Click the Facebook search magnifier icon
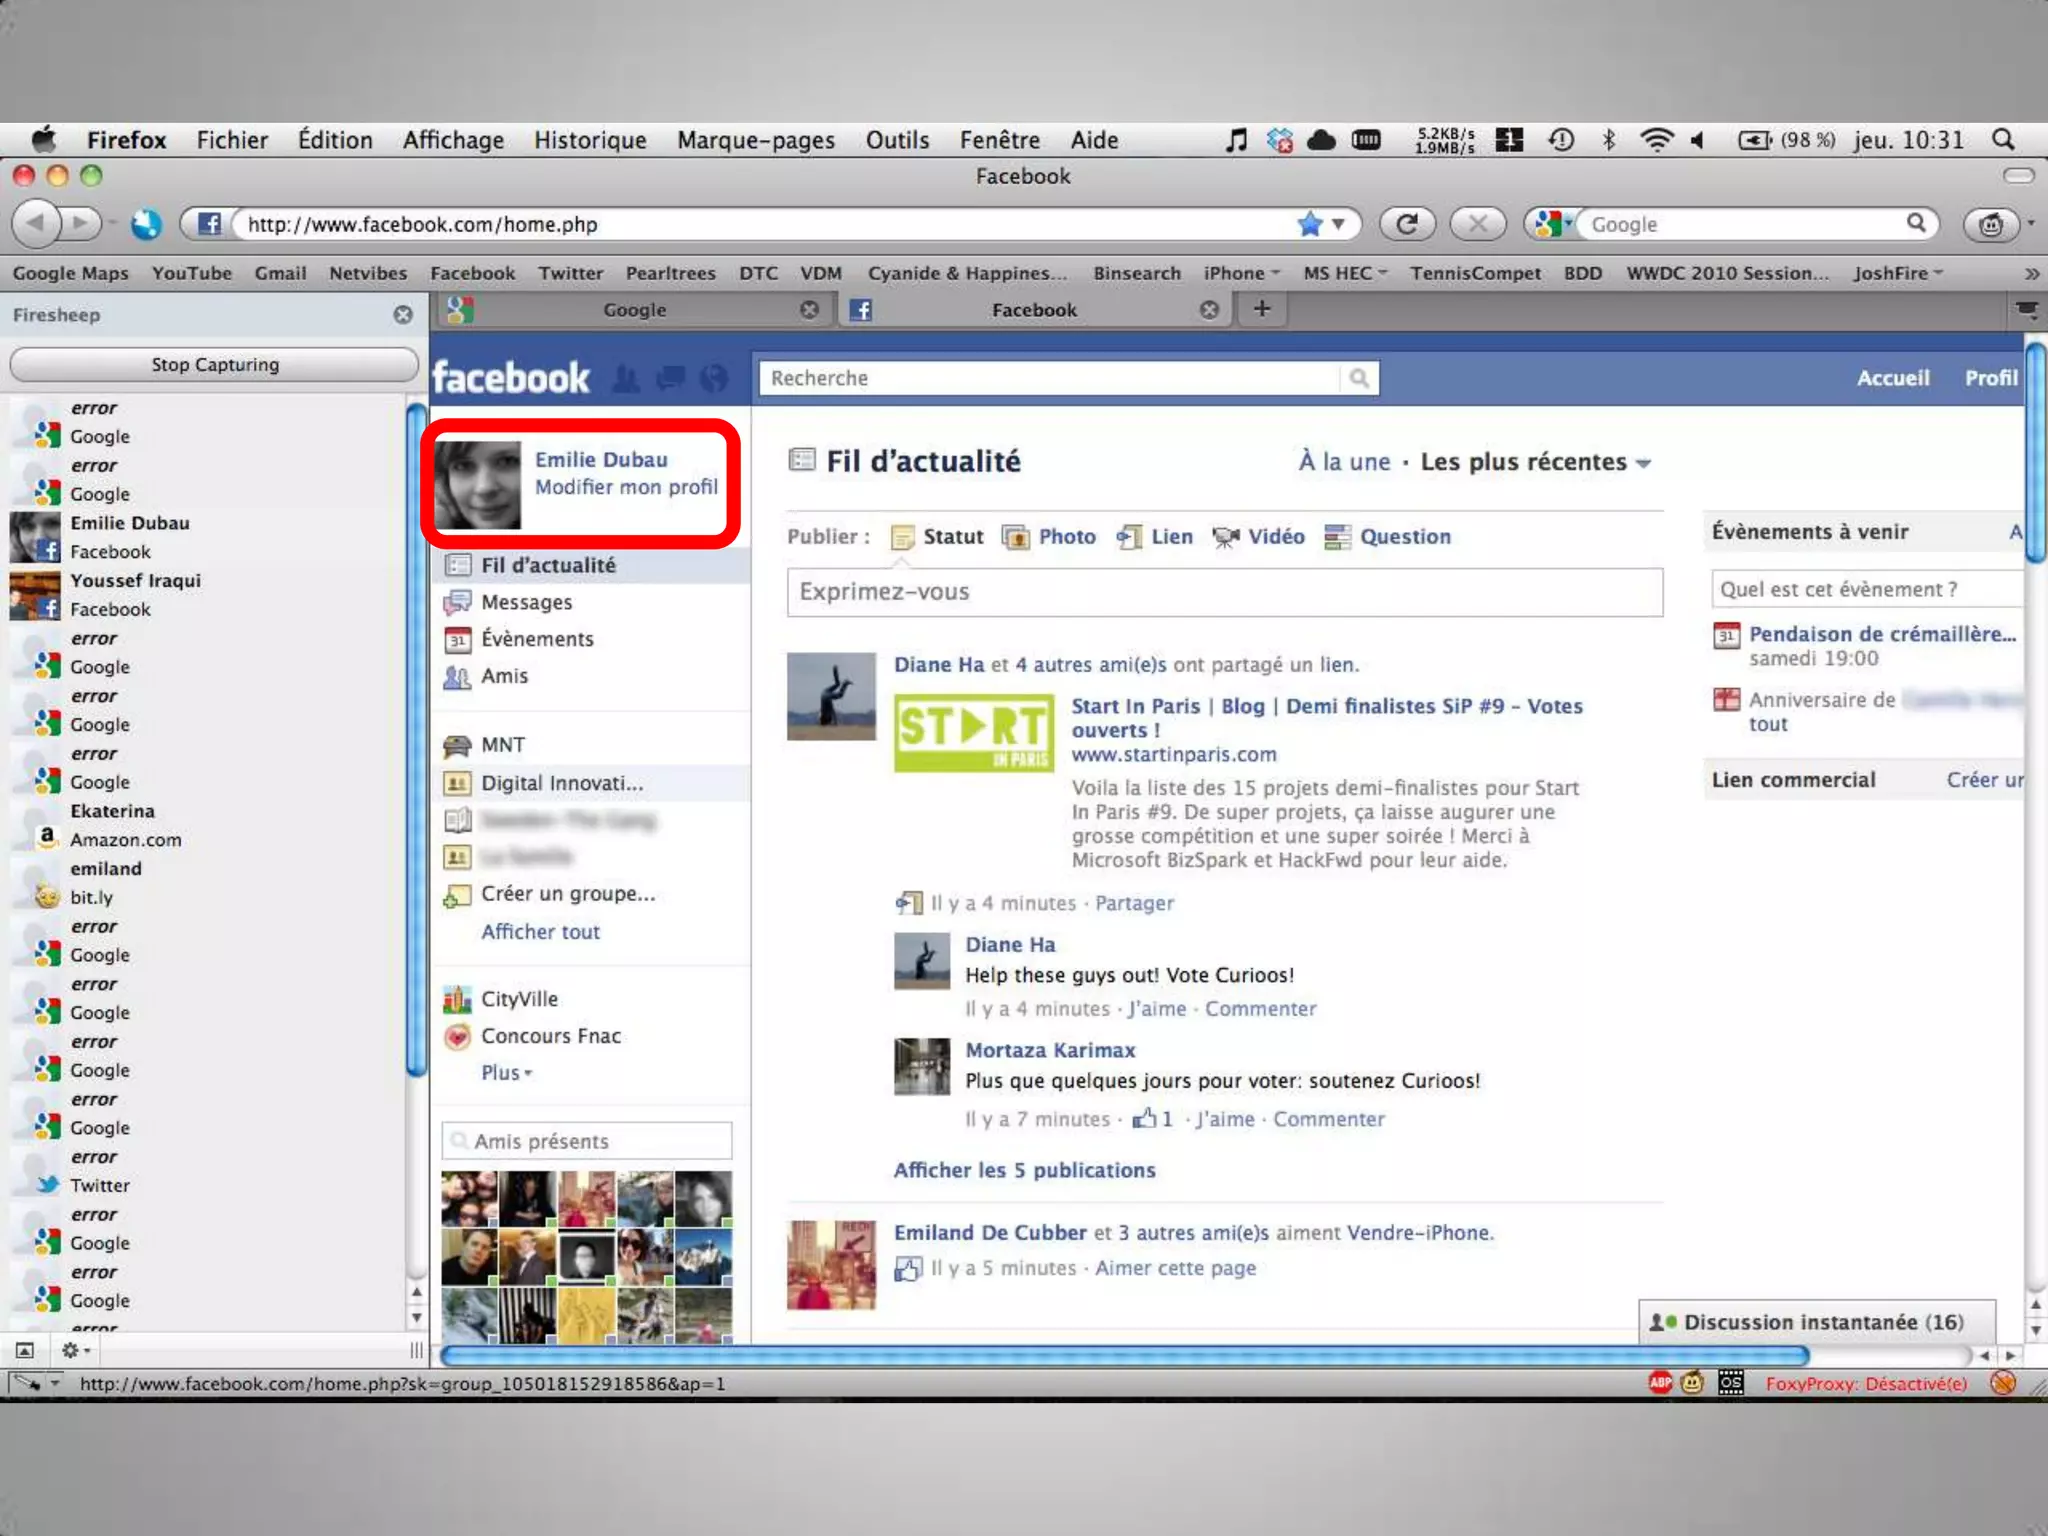 point(1359,378)
